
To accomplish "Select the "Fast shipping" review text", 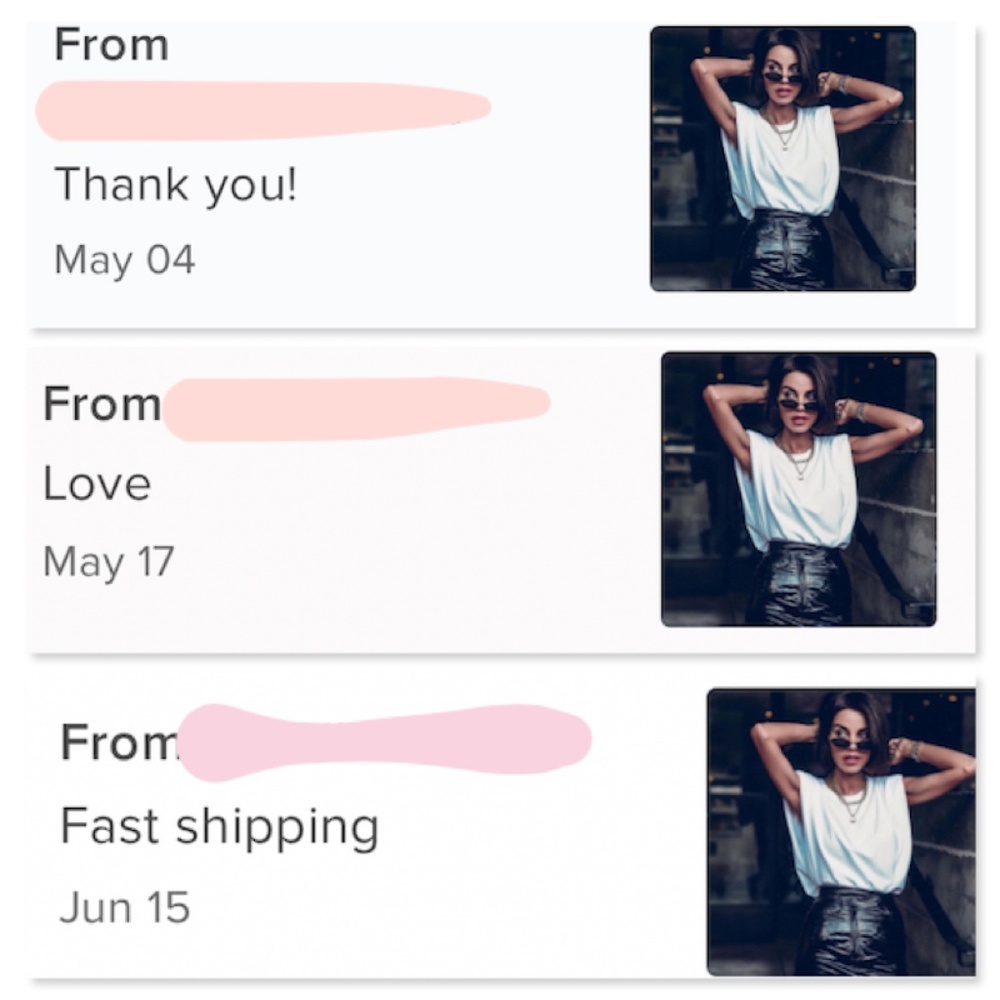I will coord(219,827).
